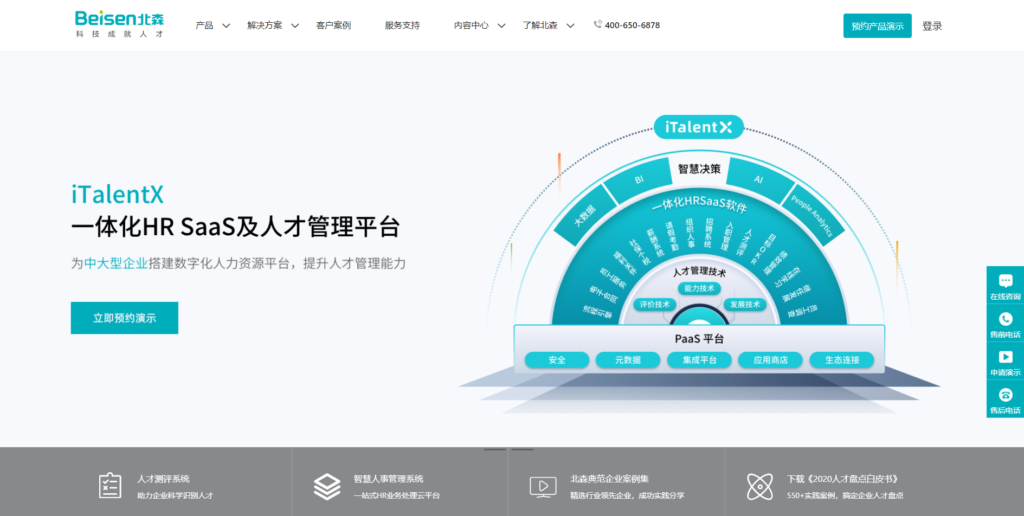
Task: Click the 400-650-6878 phone number
Action: pyautogui.click(x=632, y=25)
